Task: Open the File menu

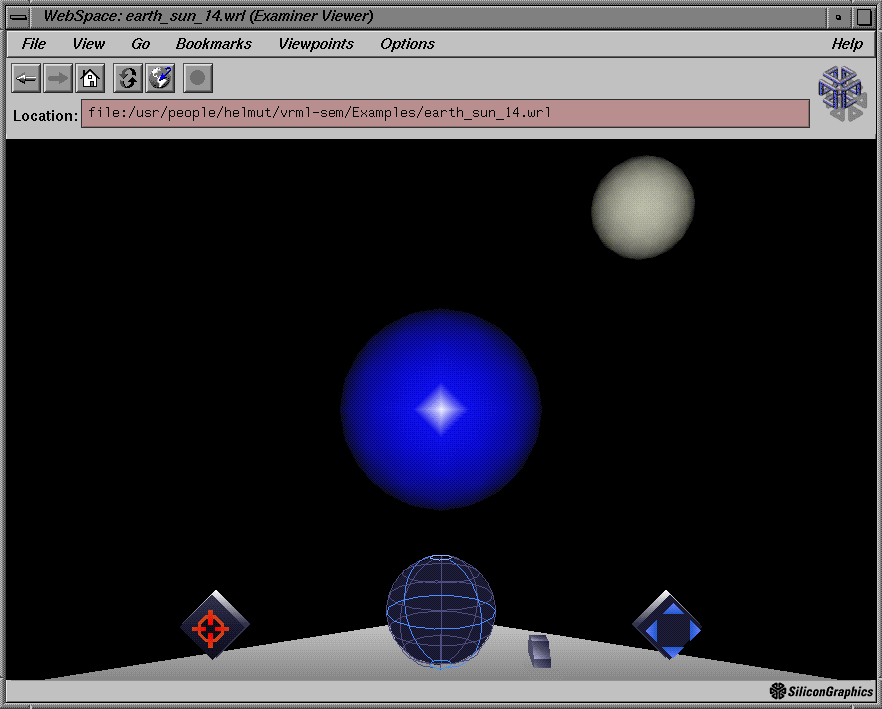Action: point(34,44)
